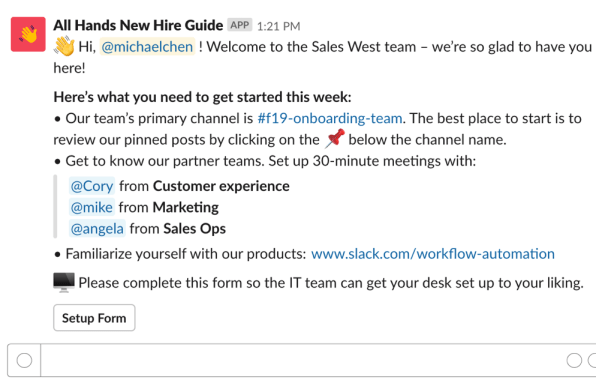Open the All Hands New Hire Guide sender profile
596x383 pixels.
point(138,25)
